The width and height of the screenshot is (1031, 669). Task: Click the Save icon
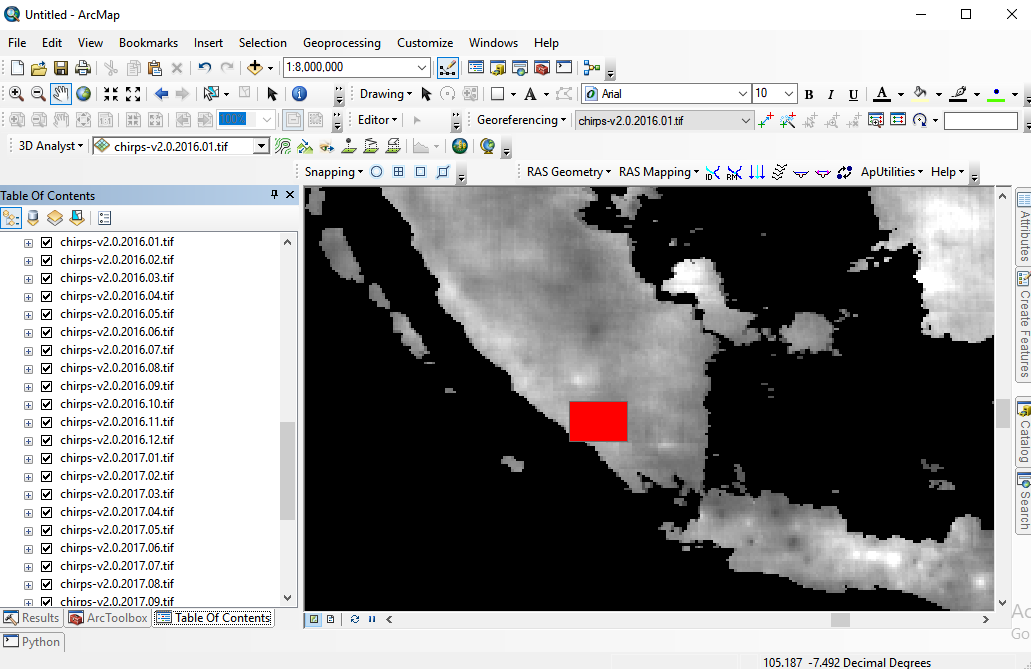click(x=62, y=67)
